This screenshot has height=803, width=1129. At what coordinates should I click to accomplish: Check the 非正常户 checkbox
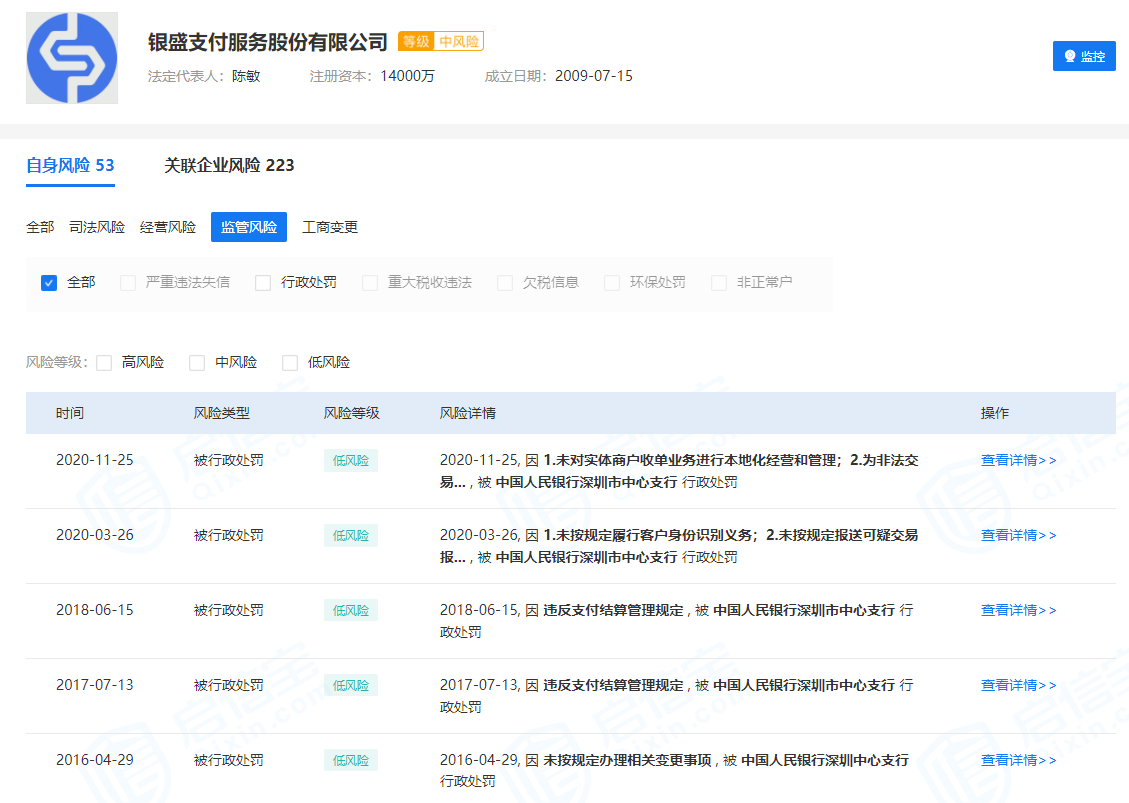click(719, 283)
